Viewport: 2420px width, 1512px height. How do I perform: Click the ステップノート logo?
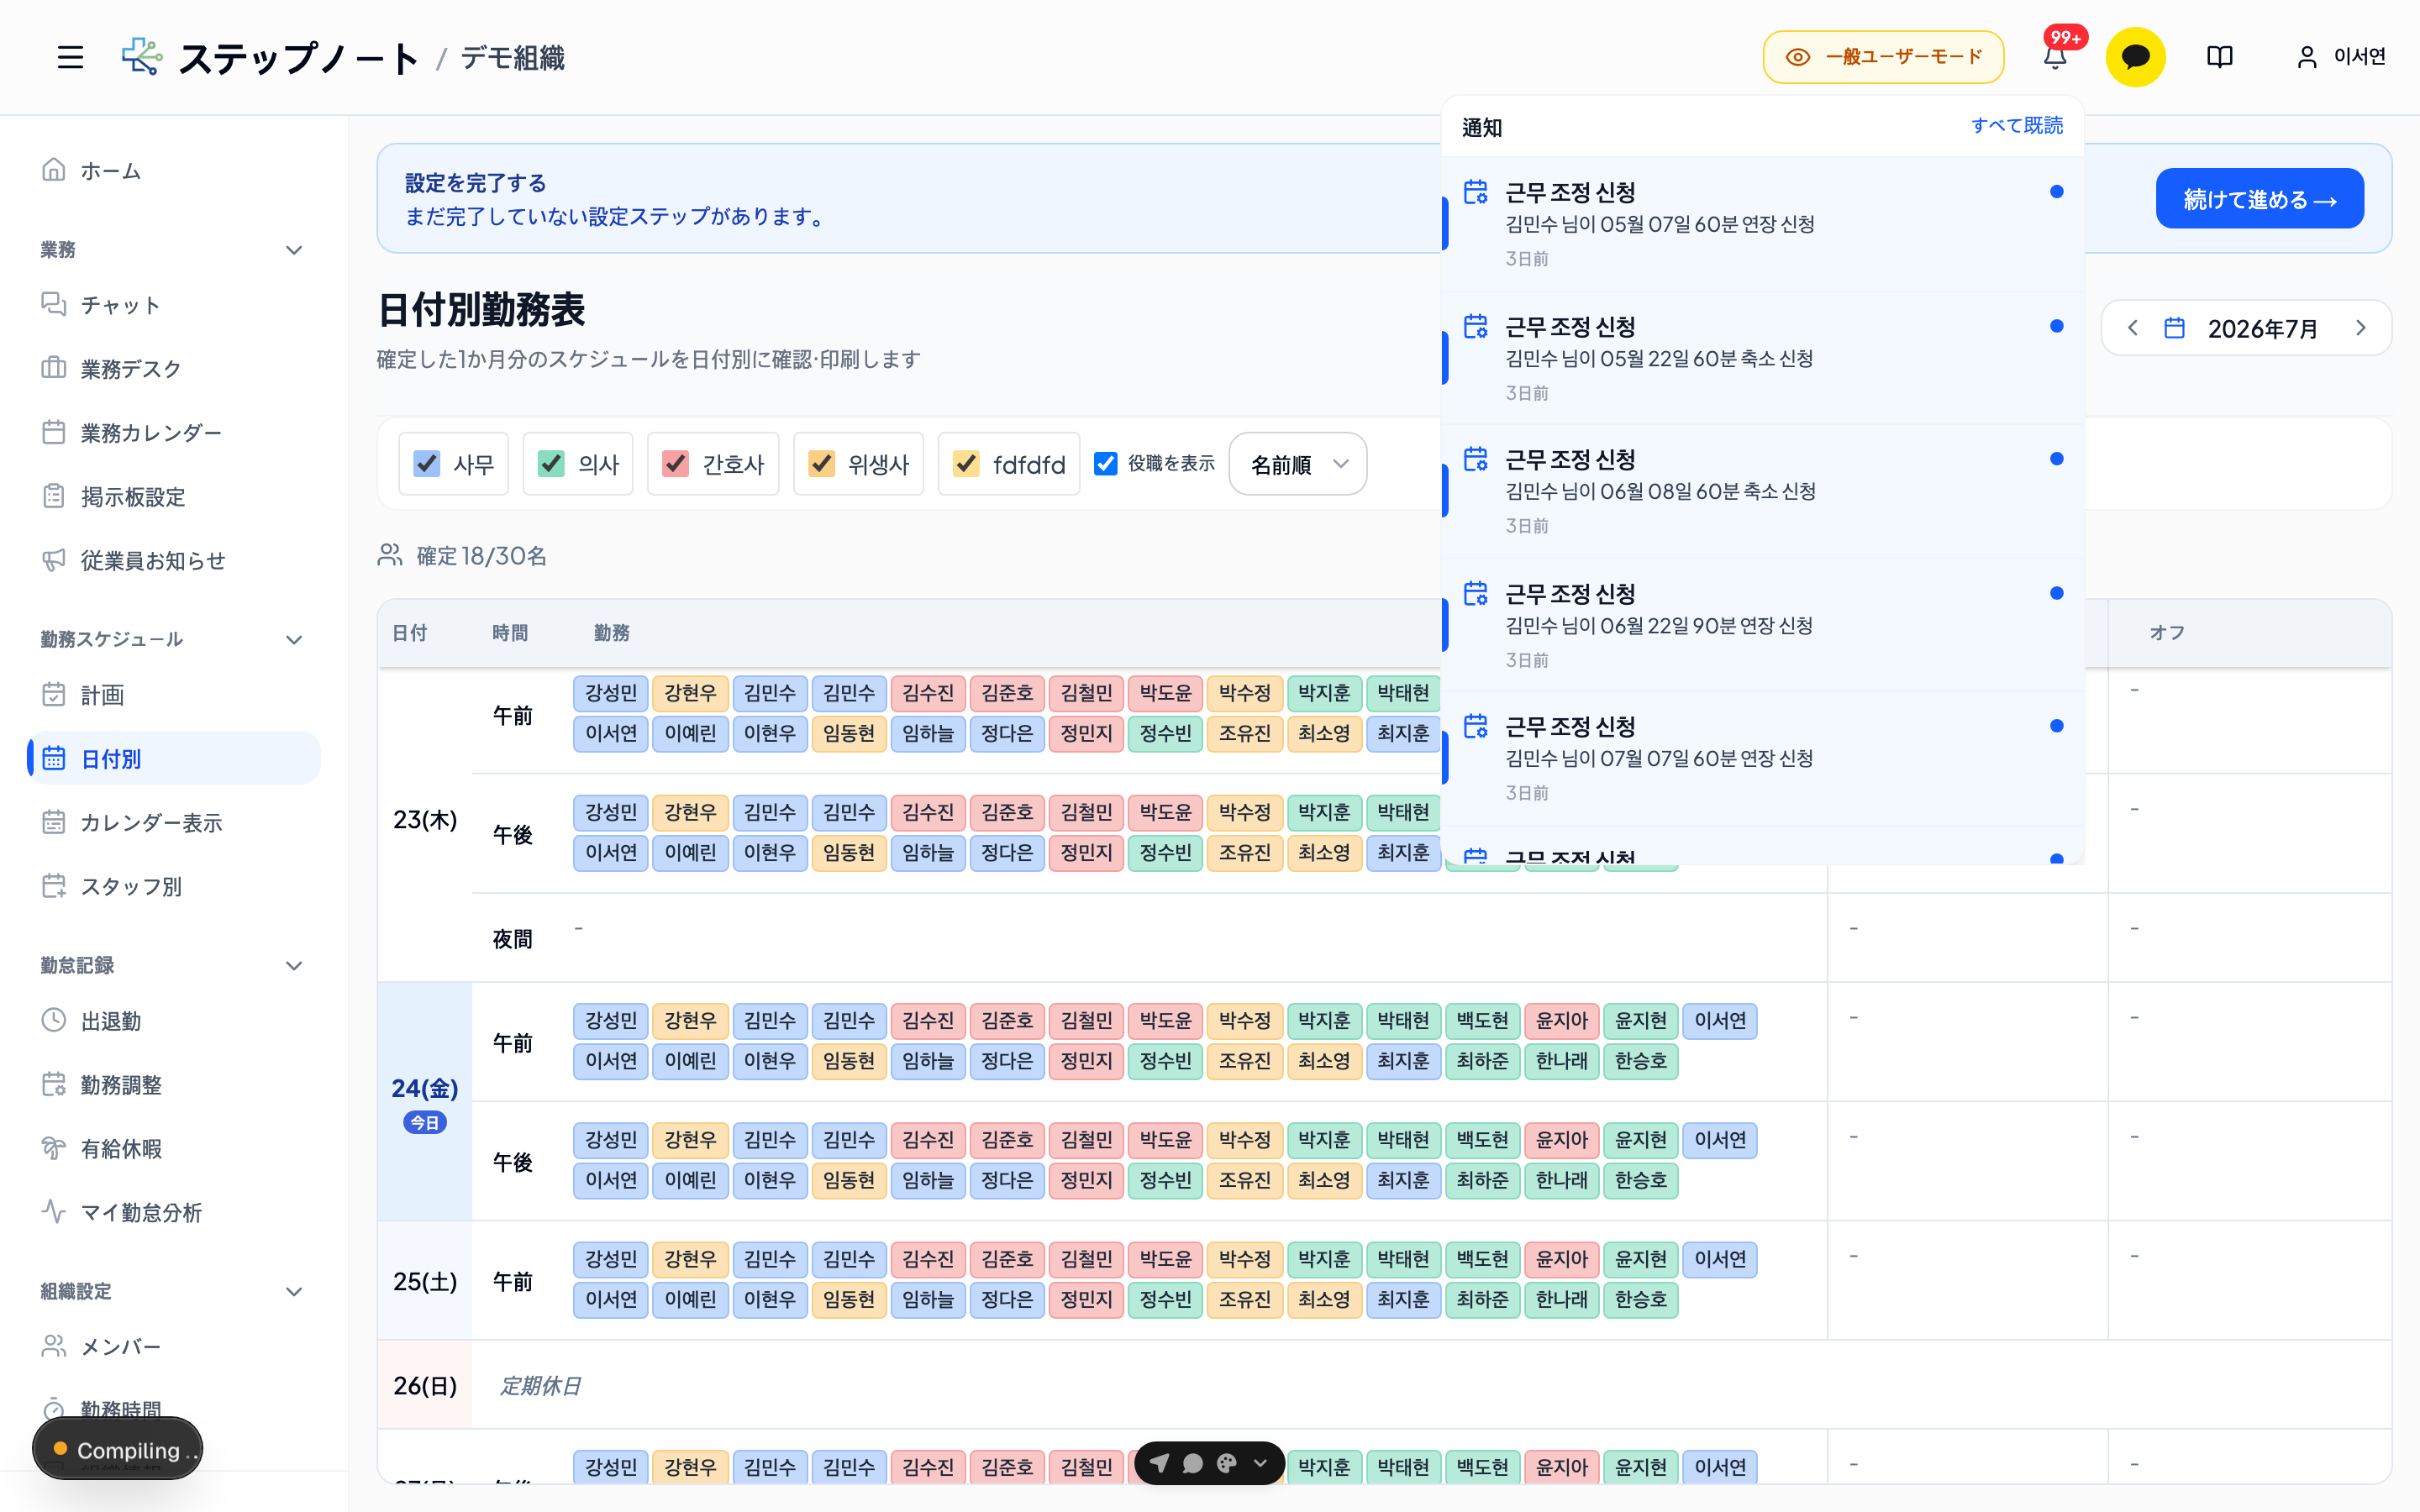point(270,57)
